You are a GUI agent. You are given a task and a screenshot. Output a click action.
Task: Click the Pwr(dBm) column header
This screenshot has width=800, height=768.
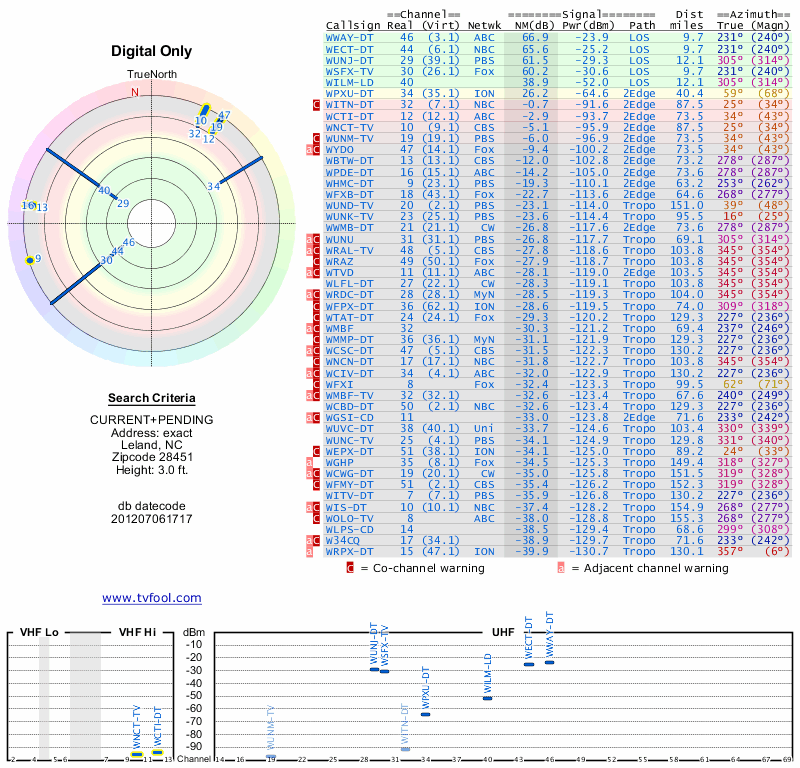point(589,26)
